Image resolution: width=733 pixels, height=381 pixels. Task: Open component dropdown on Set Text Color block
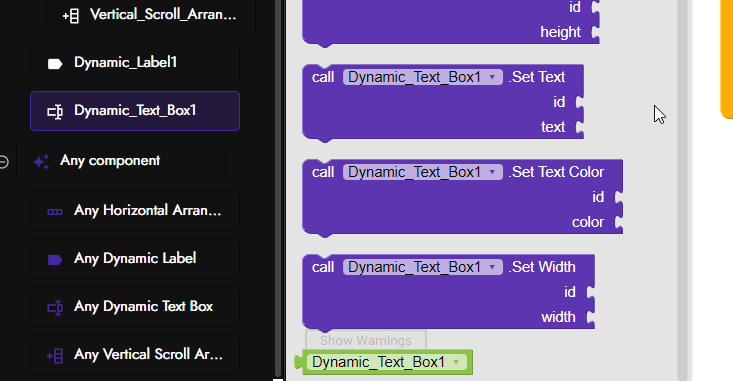coord(423,172)
